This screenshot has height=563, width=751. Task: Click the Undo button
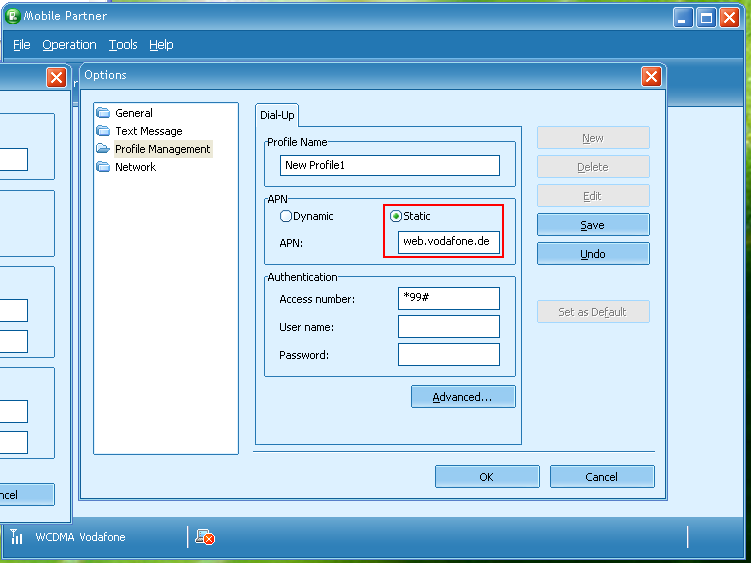point(593,253)
